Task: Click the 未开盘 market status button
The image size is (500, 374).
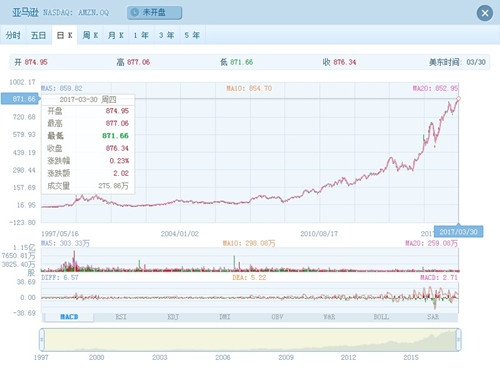Action: 154,13
